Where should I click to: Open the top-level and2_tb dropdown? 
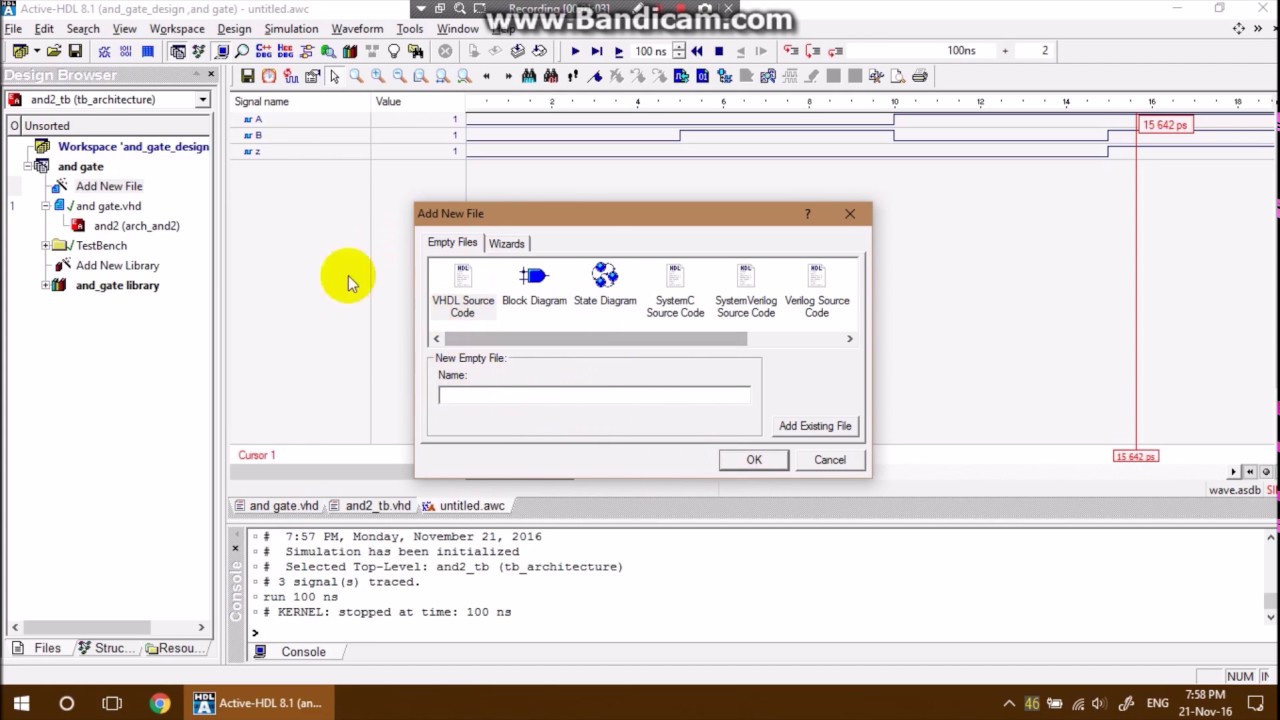[x=202, y=100]
